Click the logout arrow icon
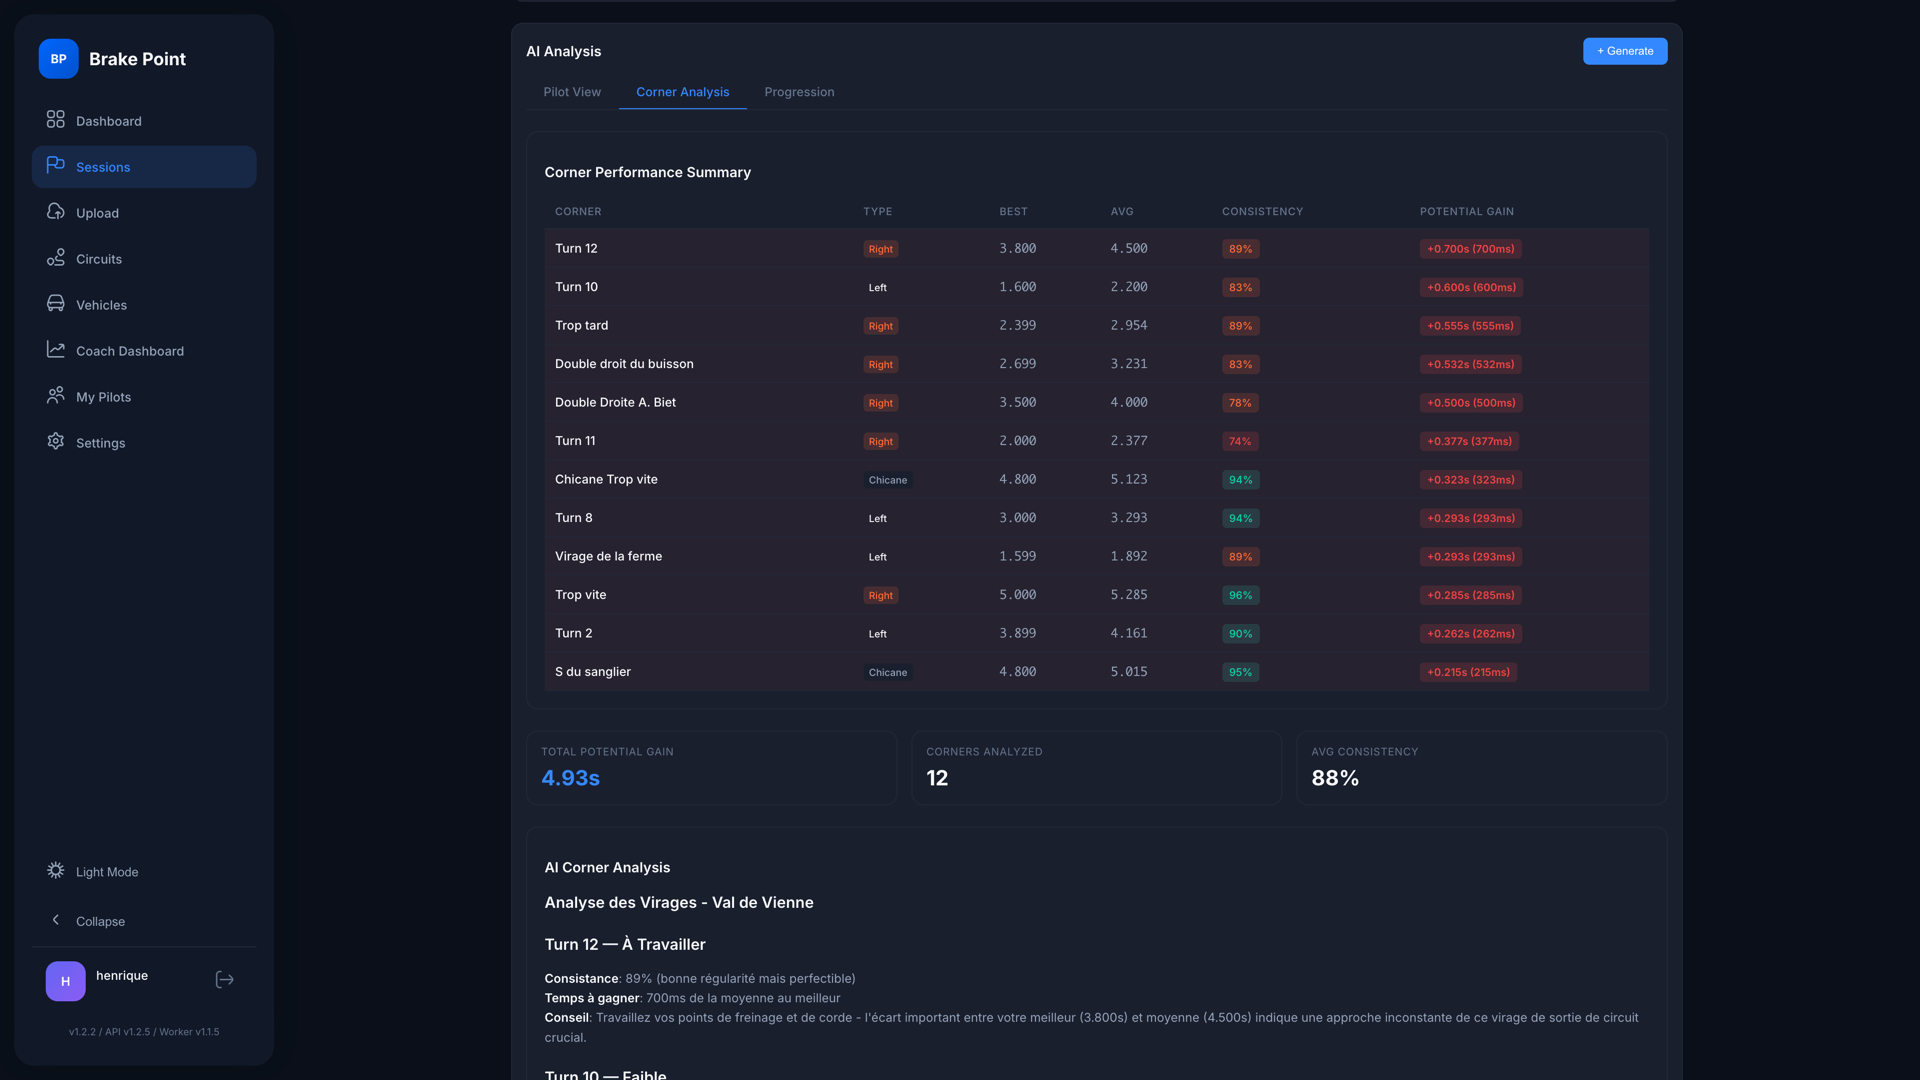This screenshot has width=1920, height=1080. [225, 980]
